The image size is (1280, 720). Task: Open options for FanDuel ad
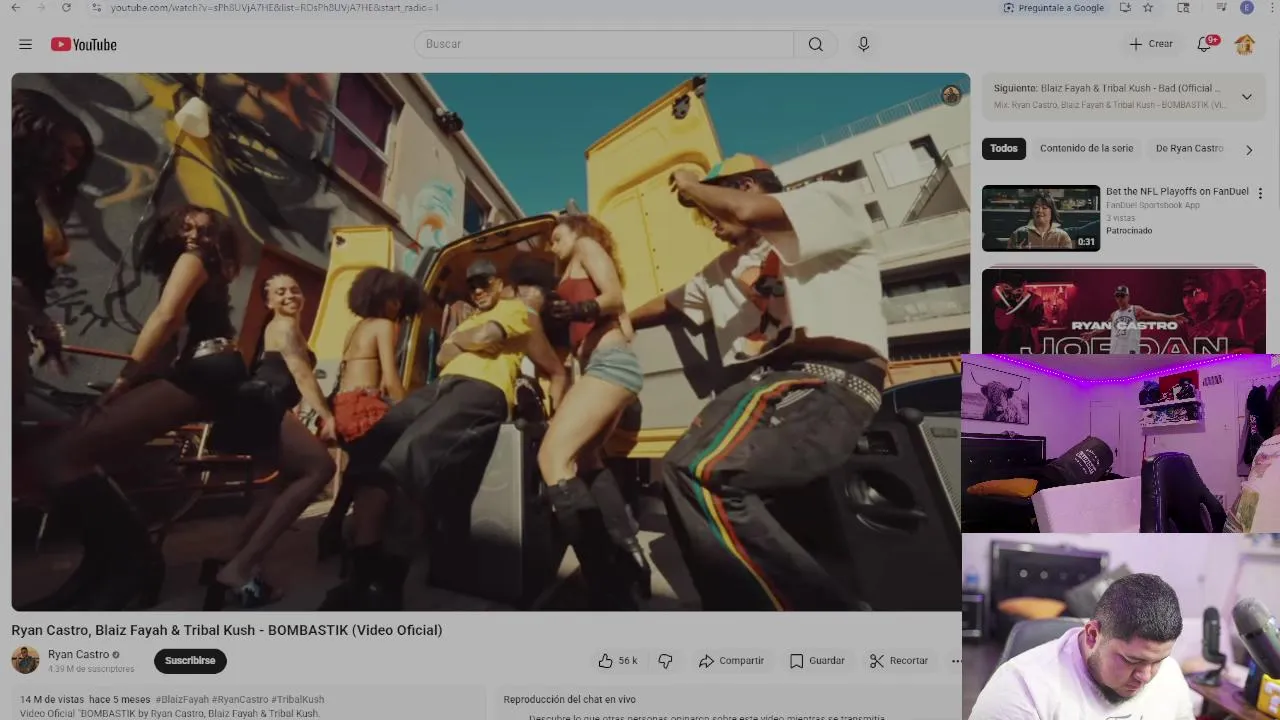[1260, 193]
